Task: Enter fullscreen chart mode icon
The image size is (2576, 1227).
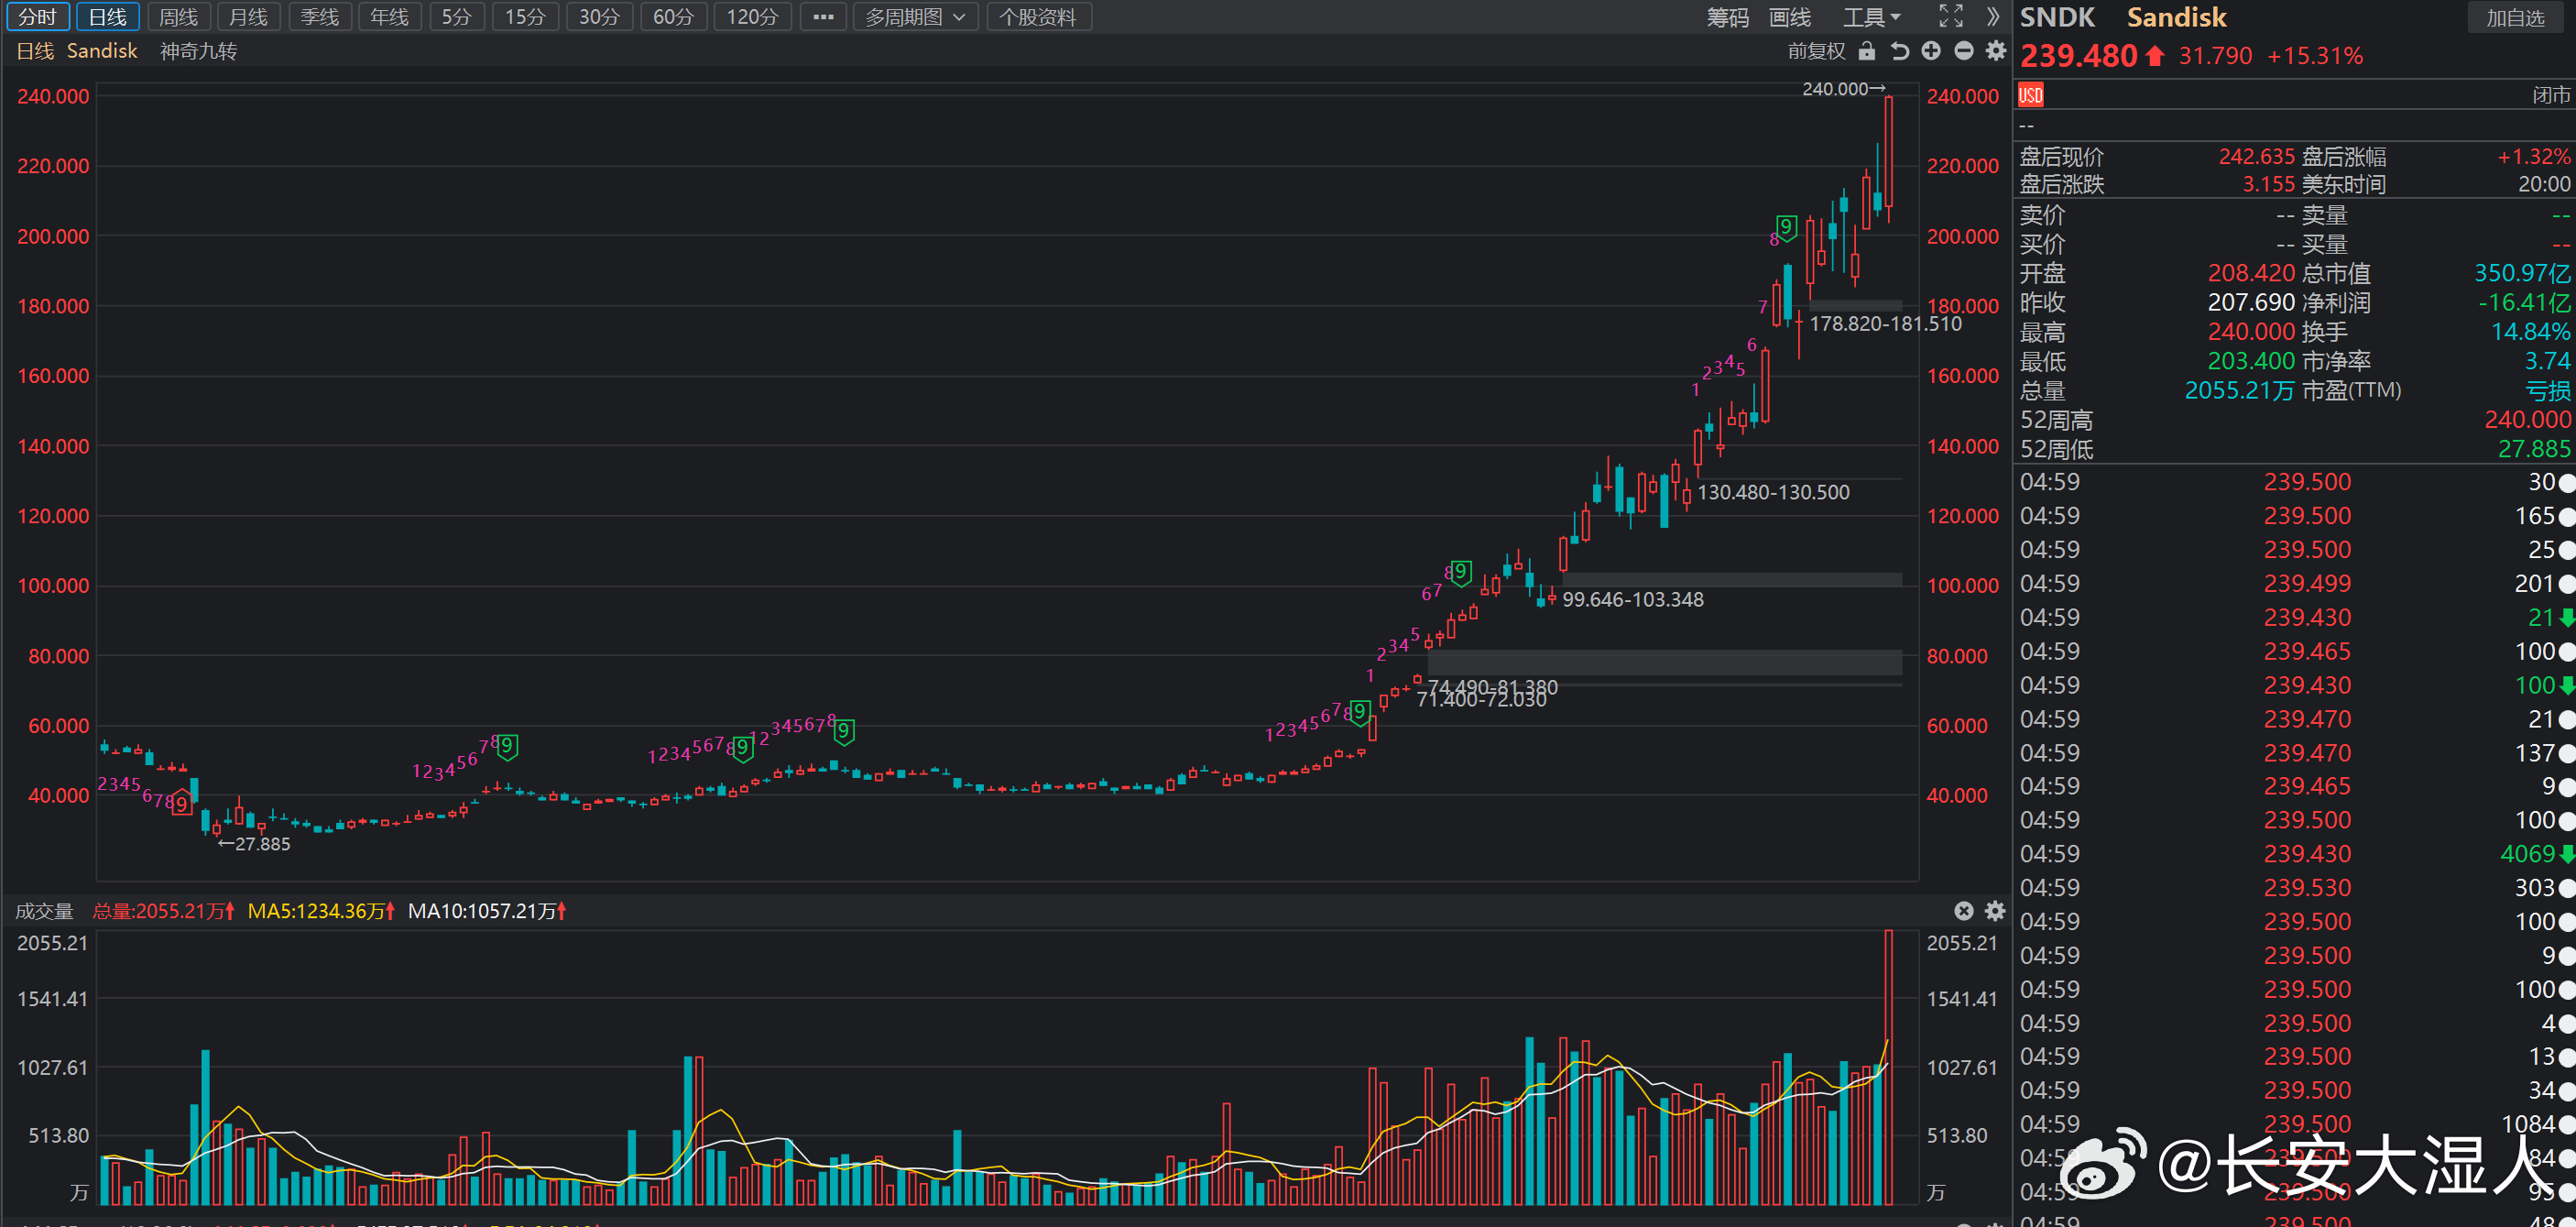Action: [x=1950, y=16]
